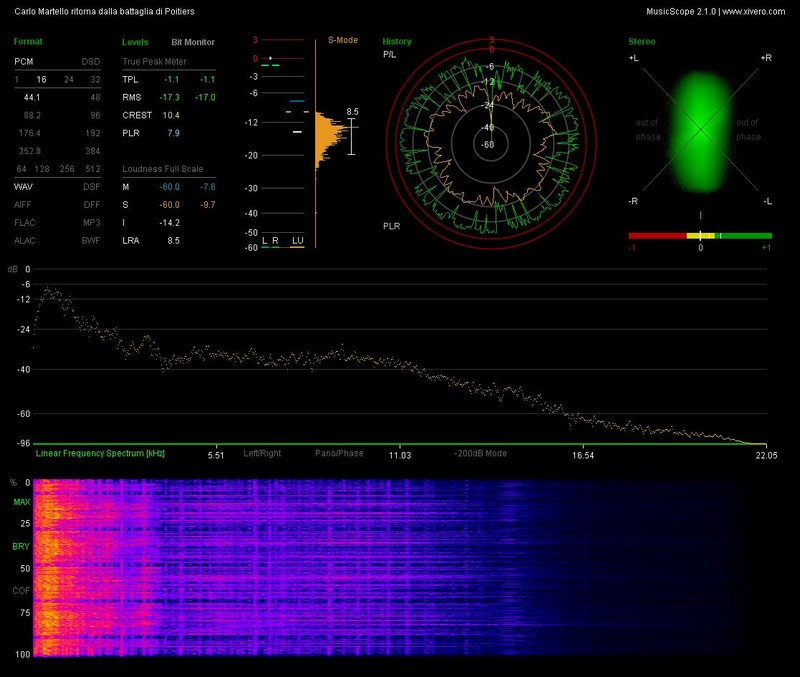Toggle the -200dB Mode option
The width and height of the screenshot is (800, 677).
pyautogui.click(x=481, y=453)
